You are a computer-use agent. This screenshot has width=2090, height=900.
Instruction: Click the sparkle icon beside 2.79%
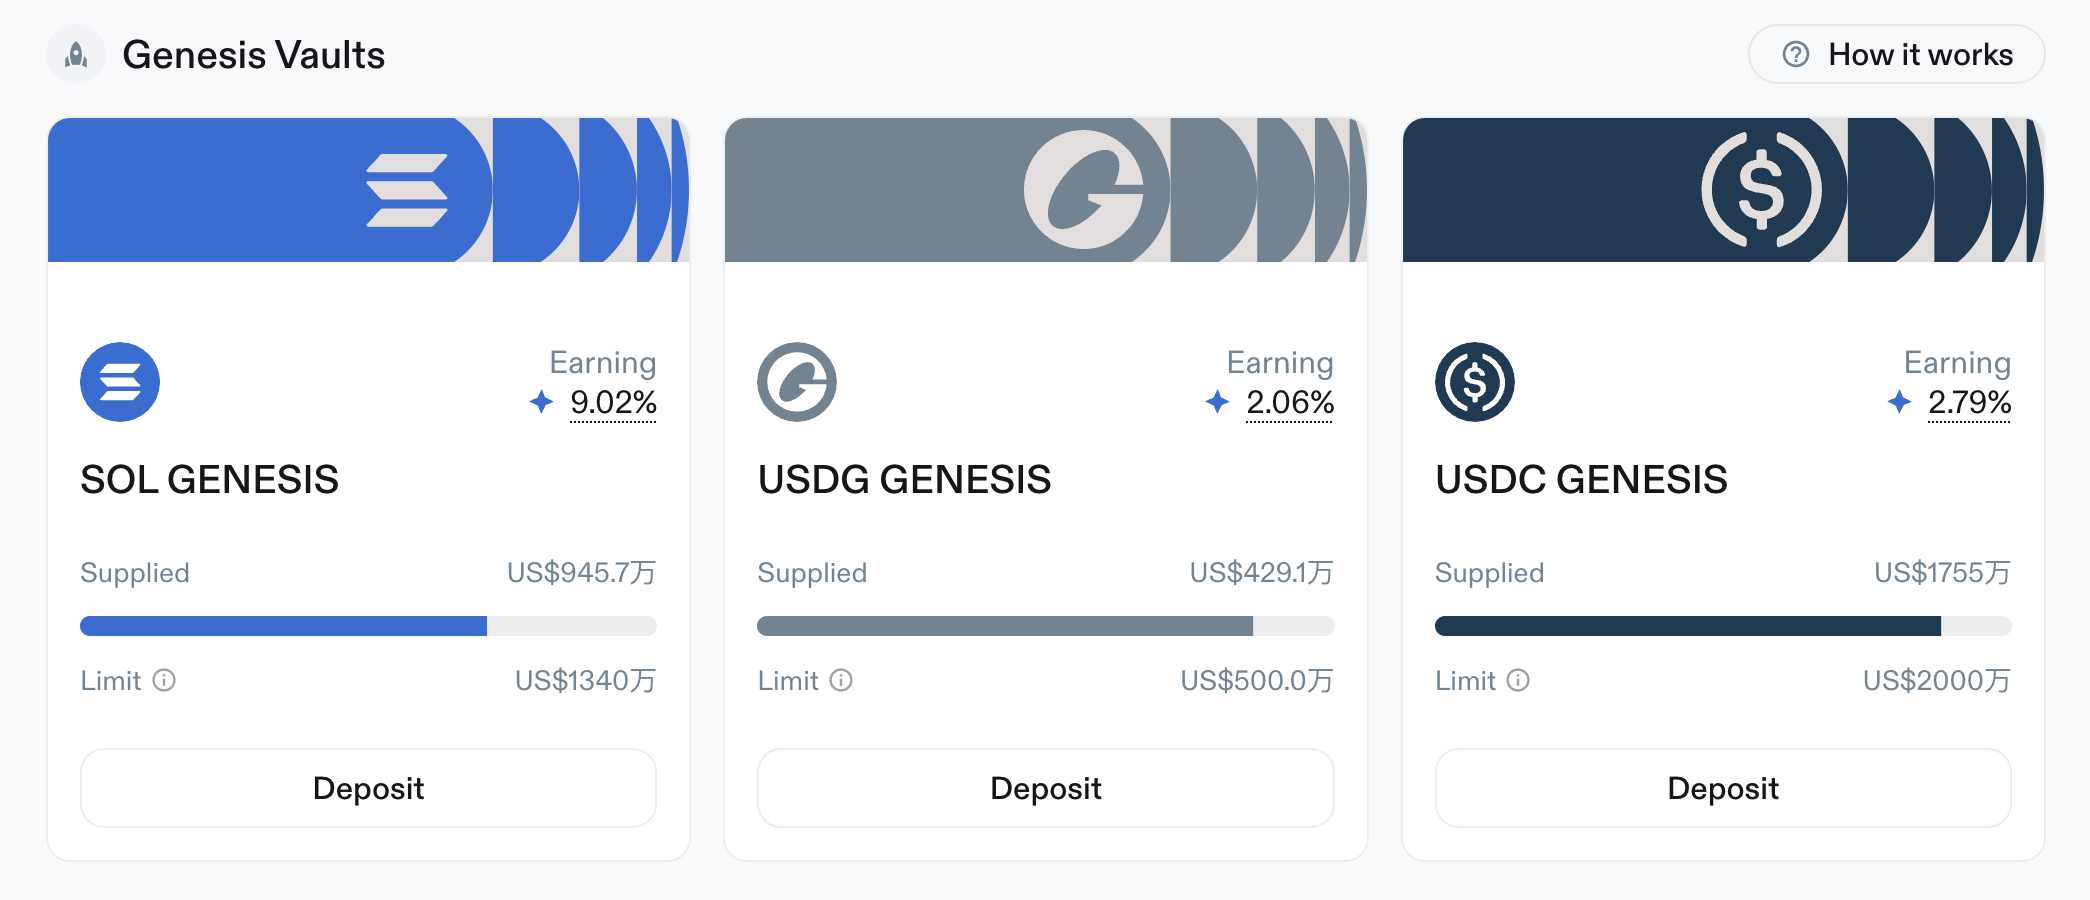(1899, 402)
